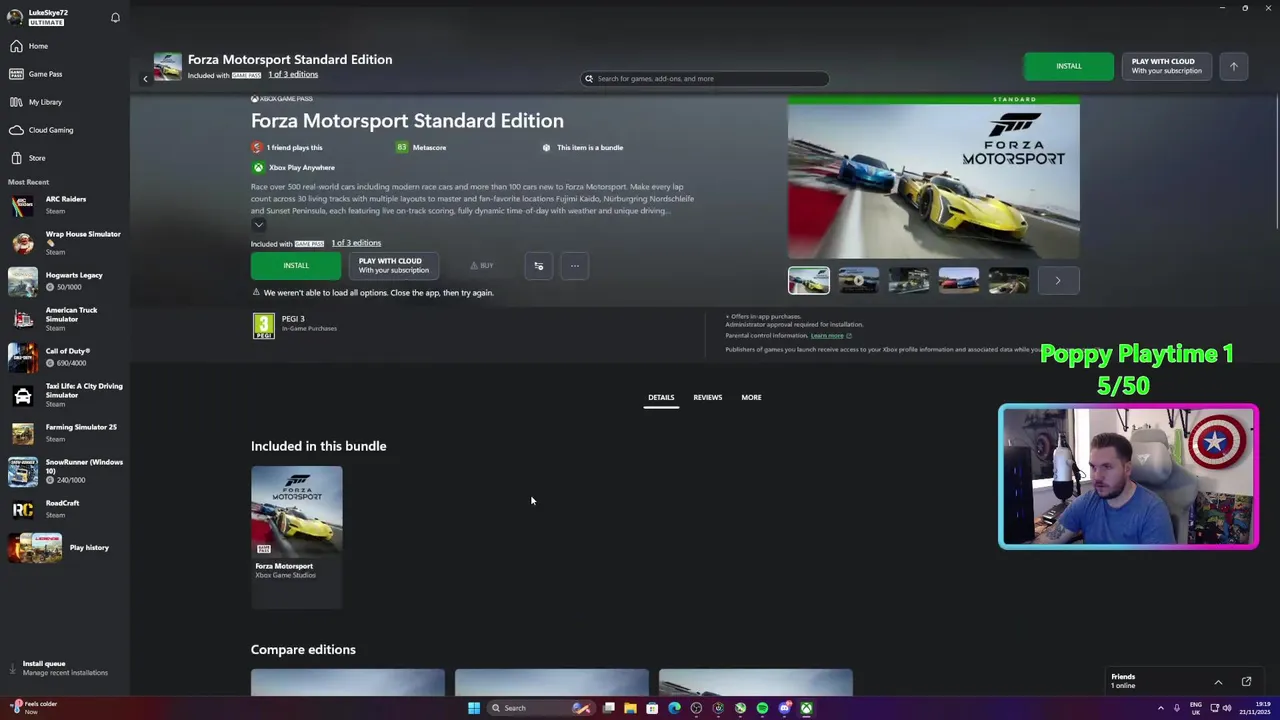Switch to the More tab
Image resolution: width=1280 pixels, height=720 pixels.
click(751, 398)
